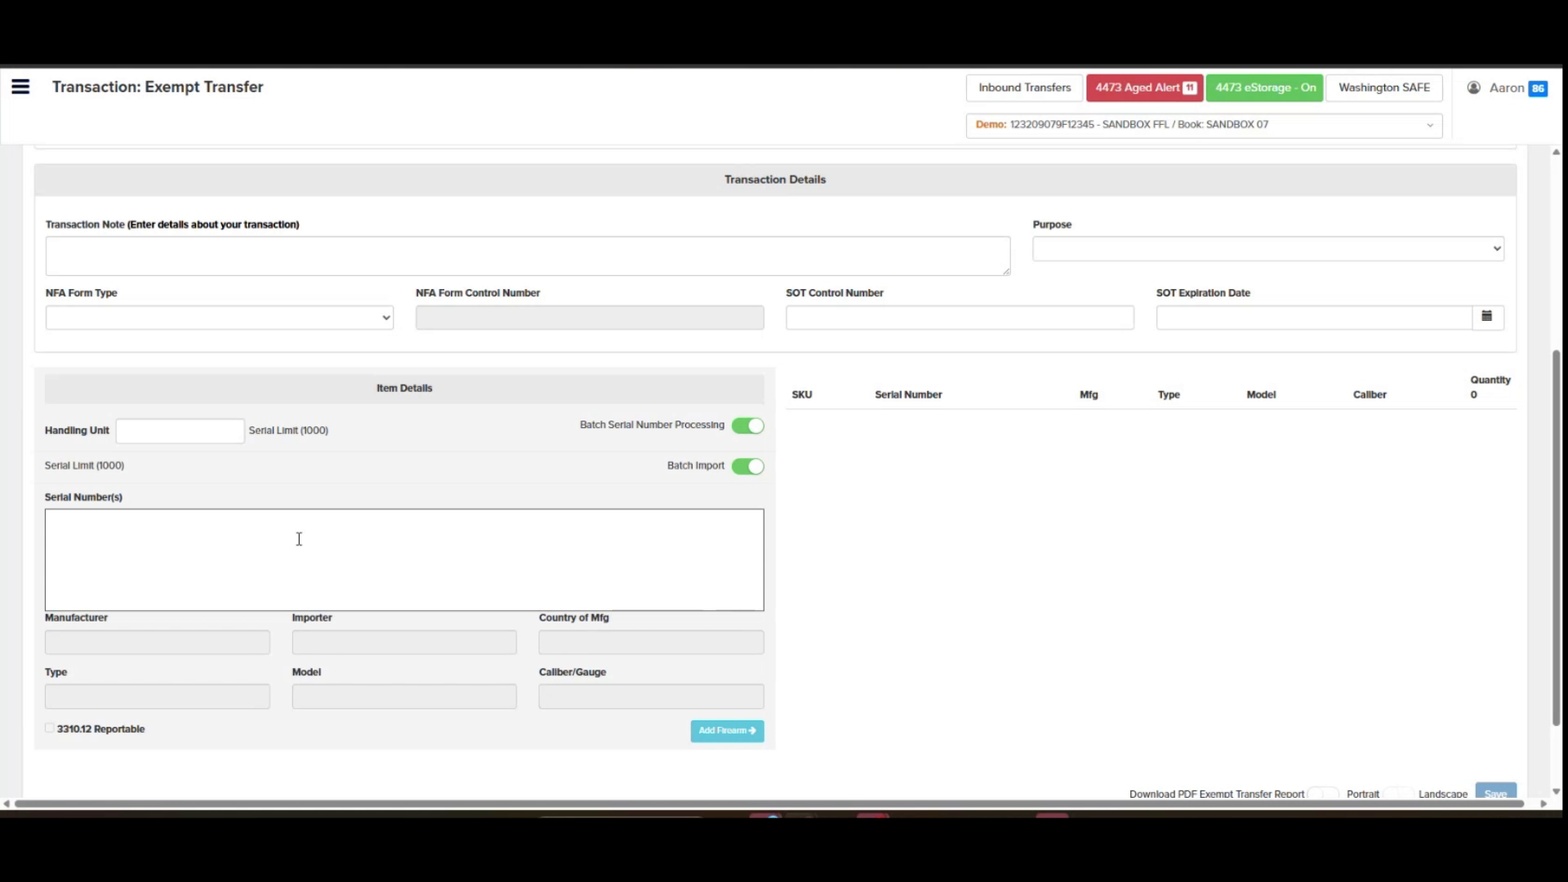
Task: Click the SKU column header
Action: coord(802,395)
